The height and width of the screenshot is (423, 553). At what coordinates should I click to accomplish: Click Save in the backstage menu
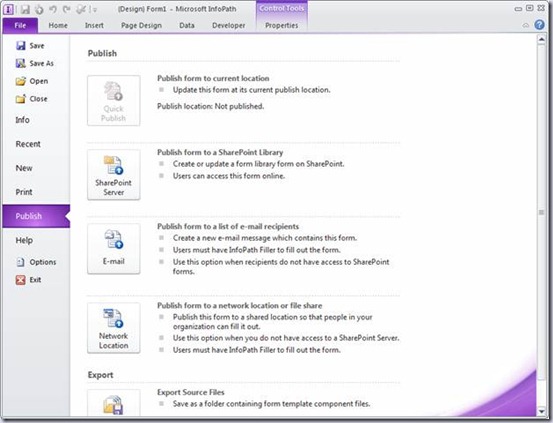(30, 46)
